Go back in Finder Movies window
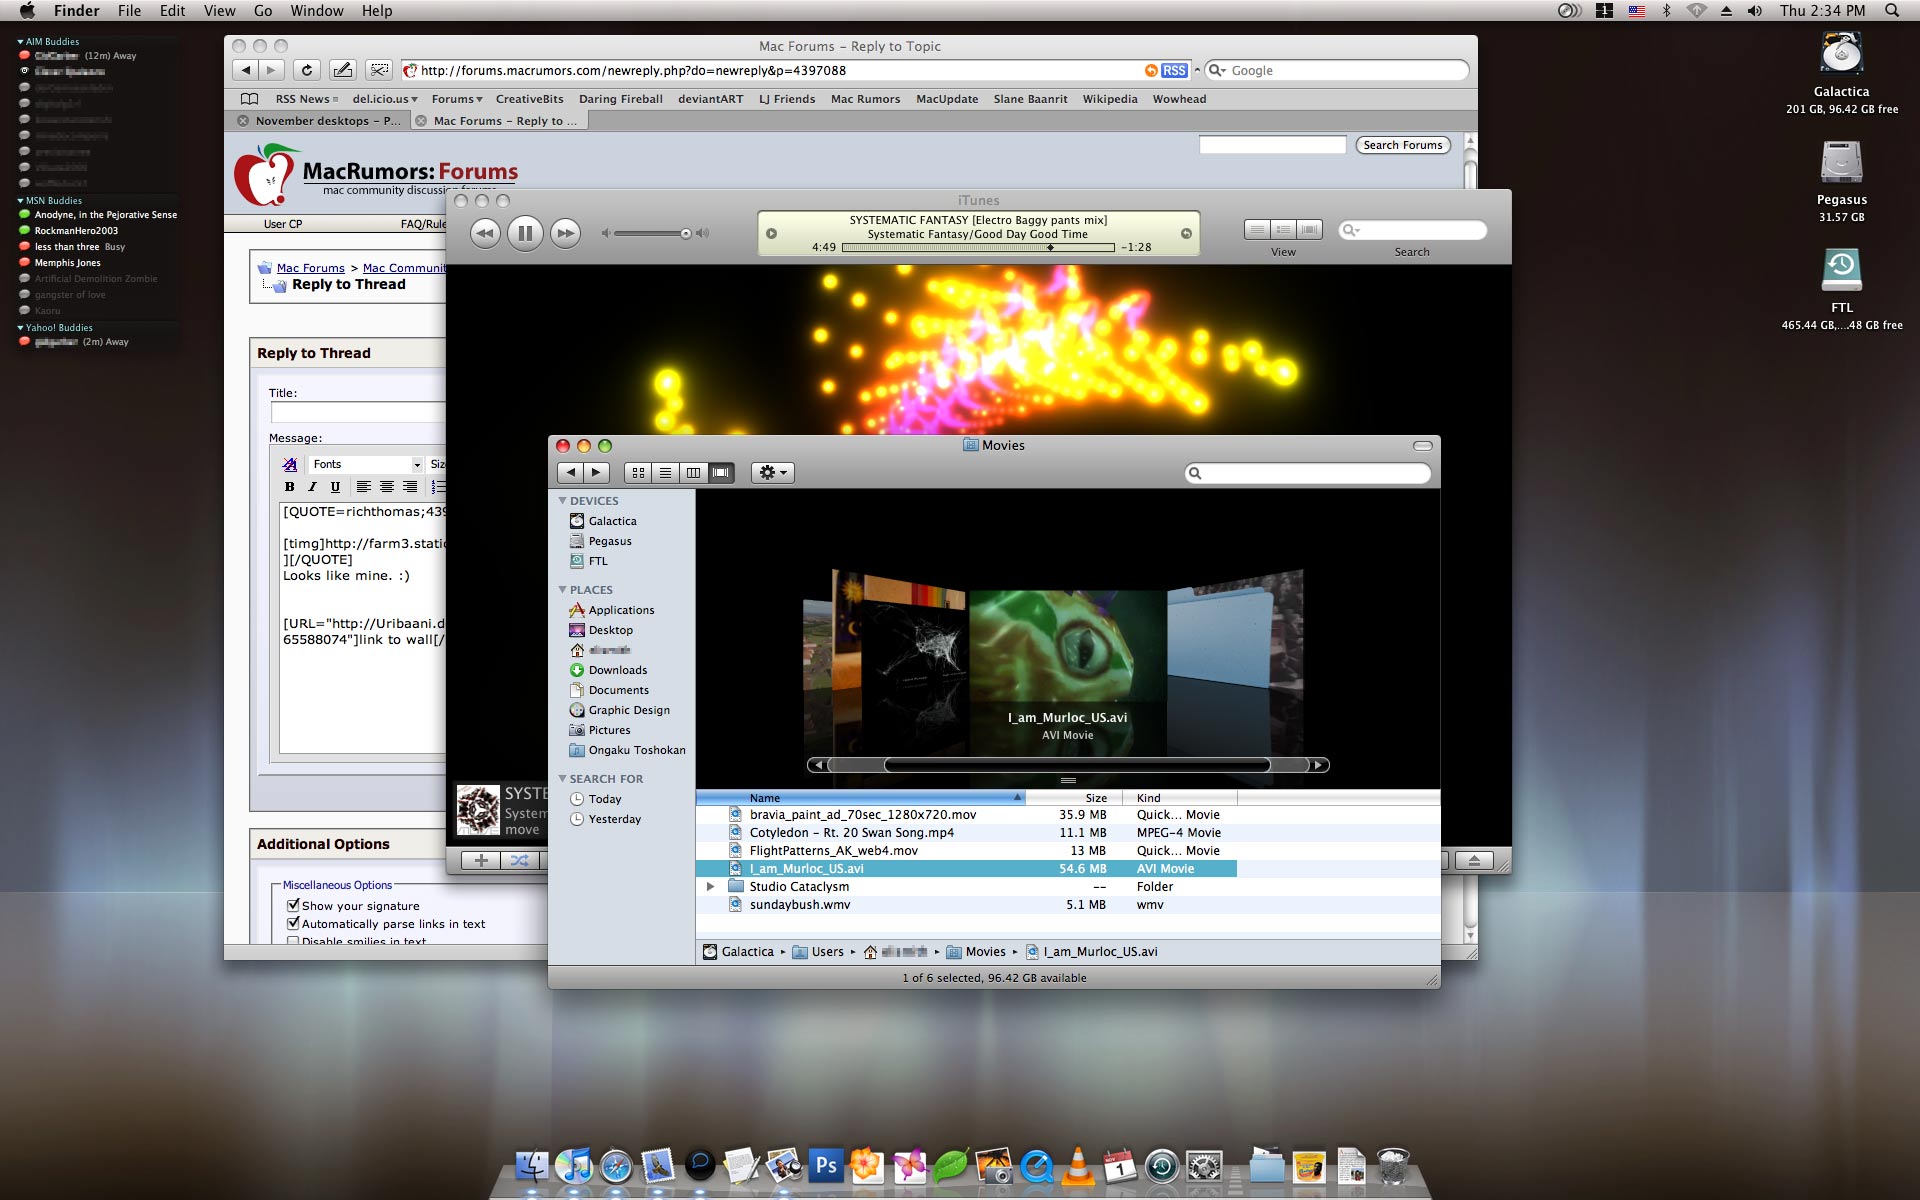Image resolution: width=1920 pixels, height=1200 pixels. [570, 473]
